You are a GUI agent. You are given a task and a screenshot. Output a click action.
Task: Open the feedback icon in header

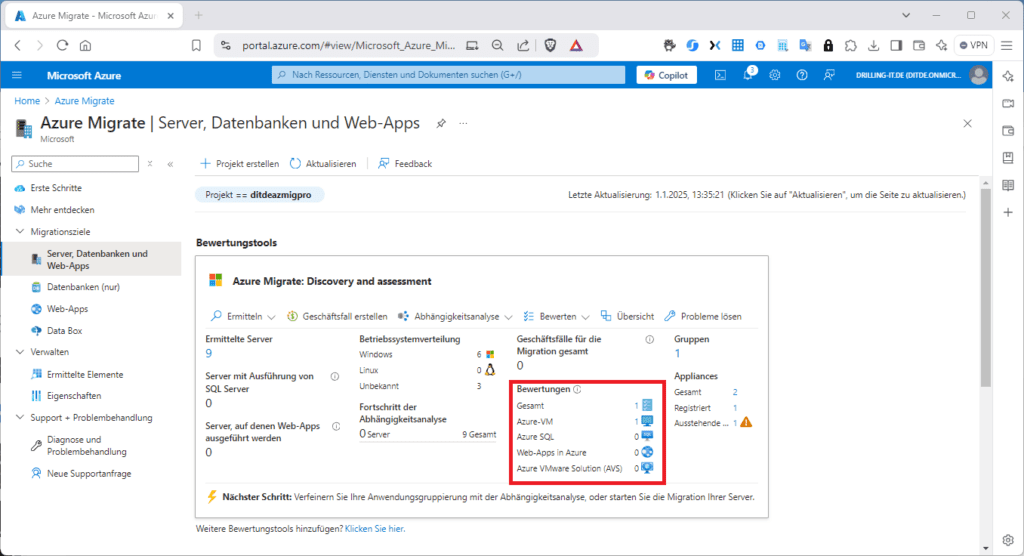829,75
